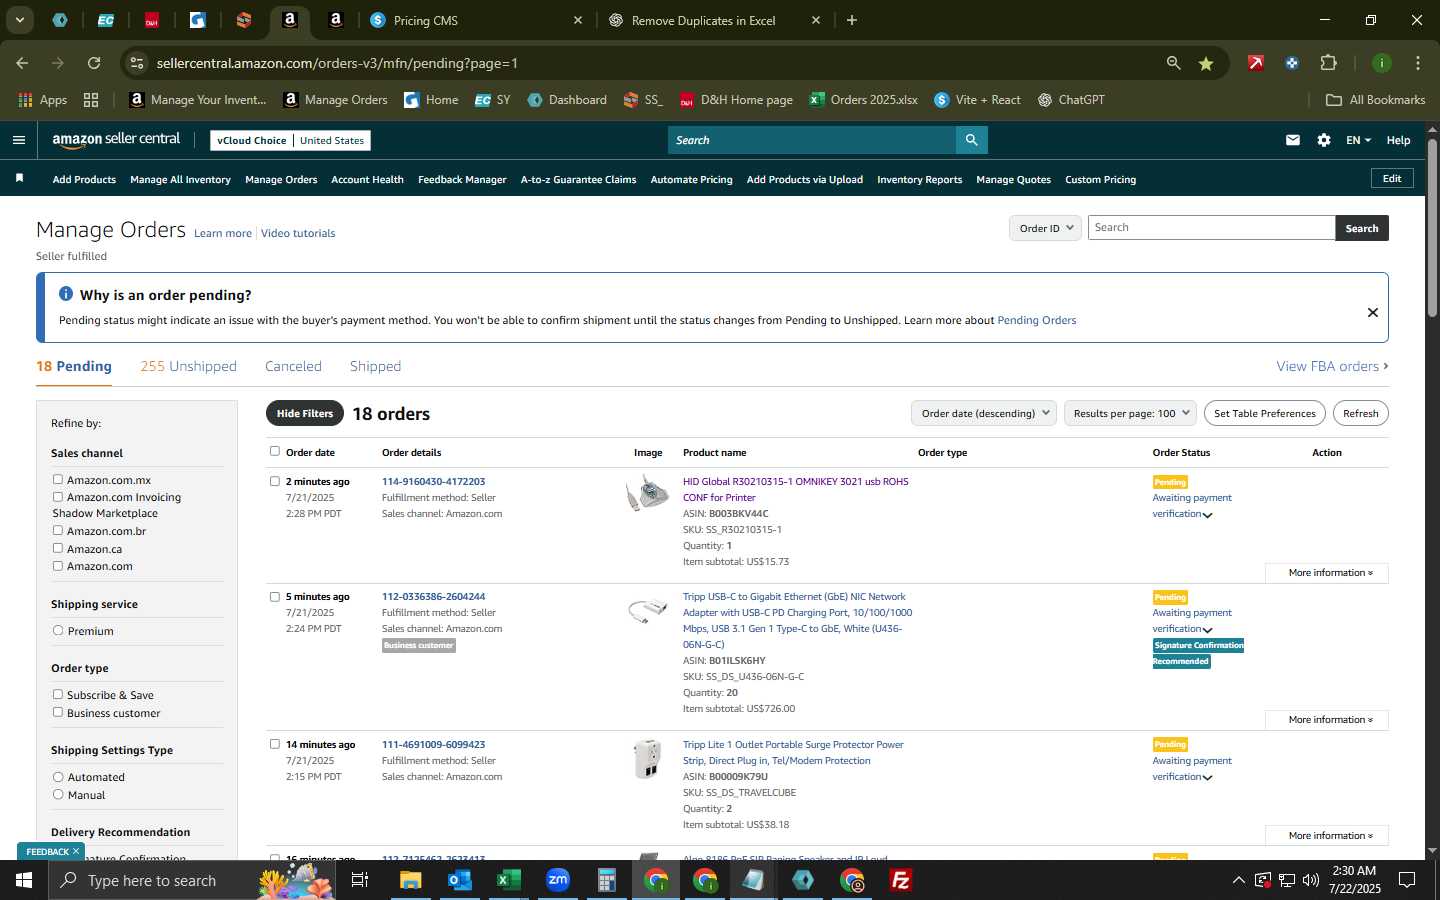Open a new browser tab
1440x900 pixels.
coord(852,20)
